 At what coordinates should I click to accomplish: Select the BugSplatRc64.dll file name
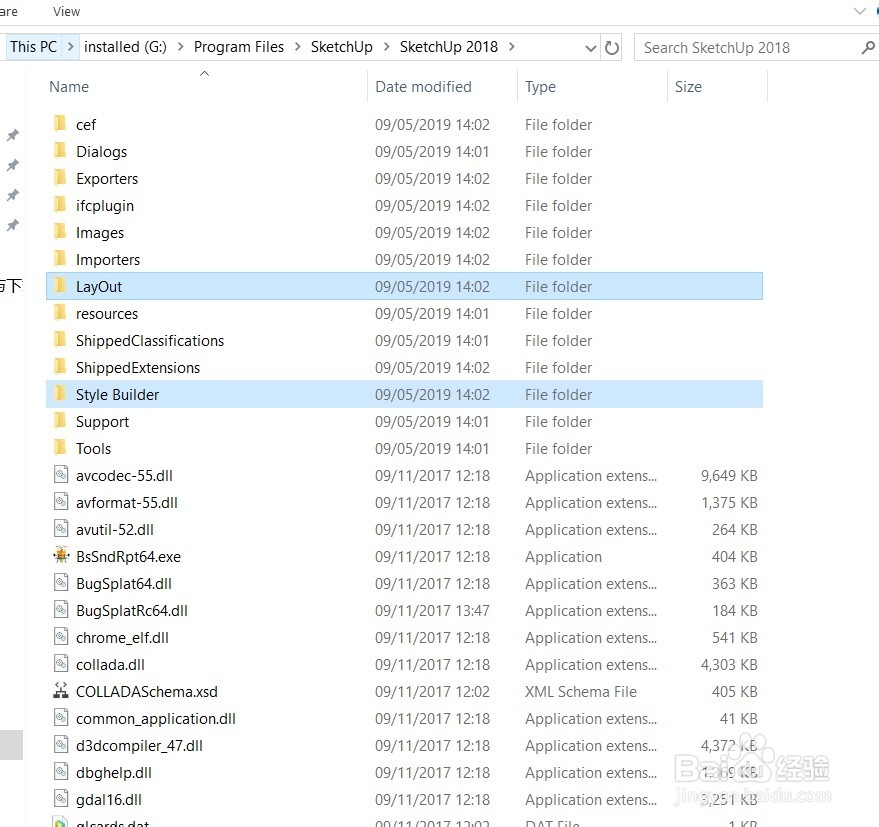[132, 611]
